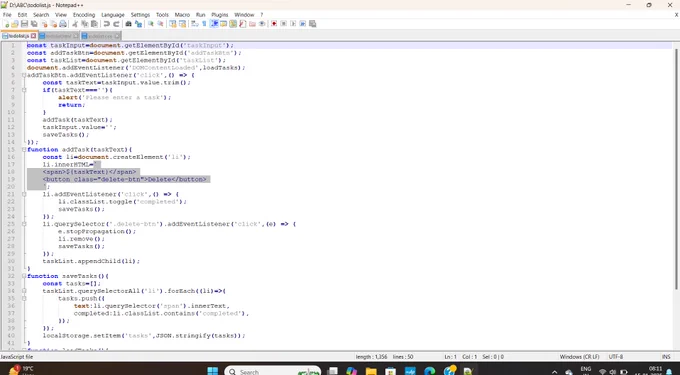Screen dimensions: 680x375
Task: Click the Zoom Out toolbar icon
Action: 160,23
